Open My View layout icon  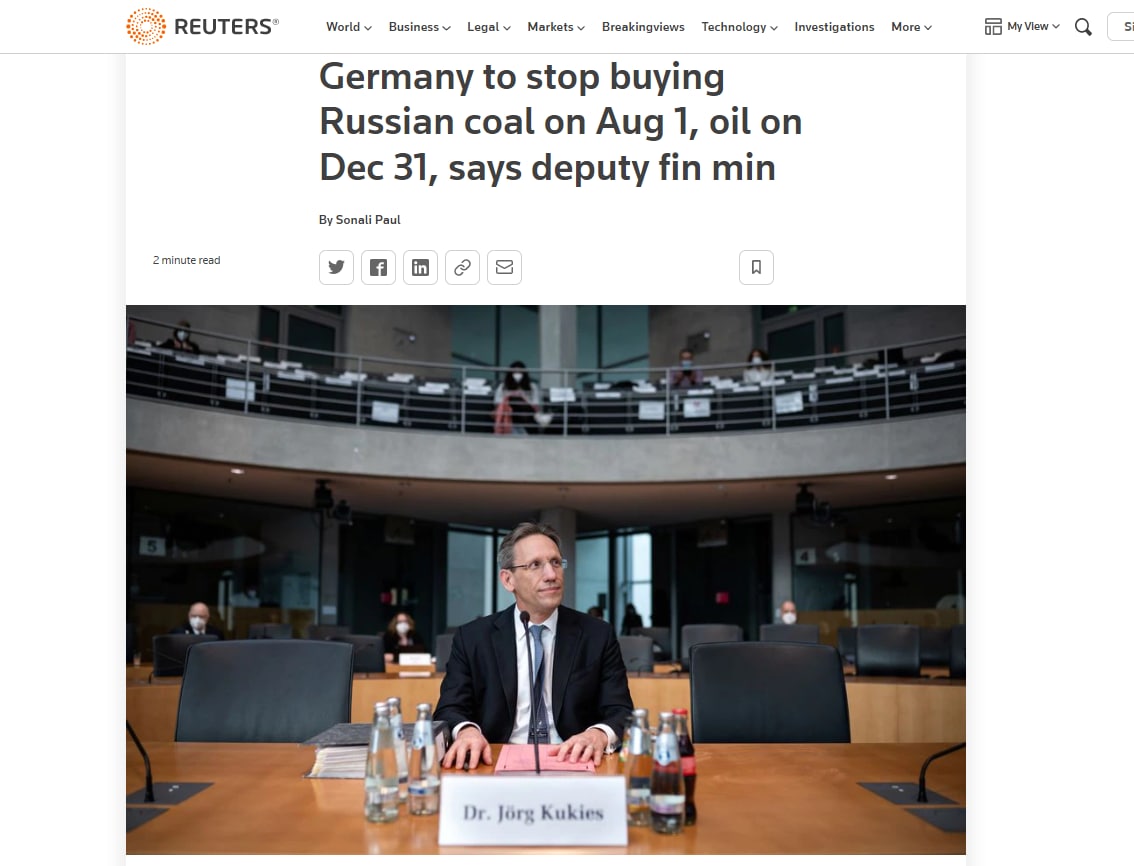(993, 27)
